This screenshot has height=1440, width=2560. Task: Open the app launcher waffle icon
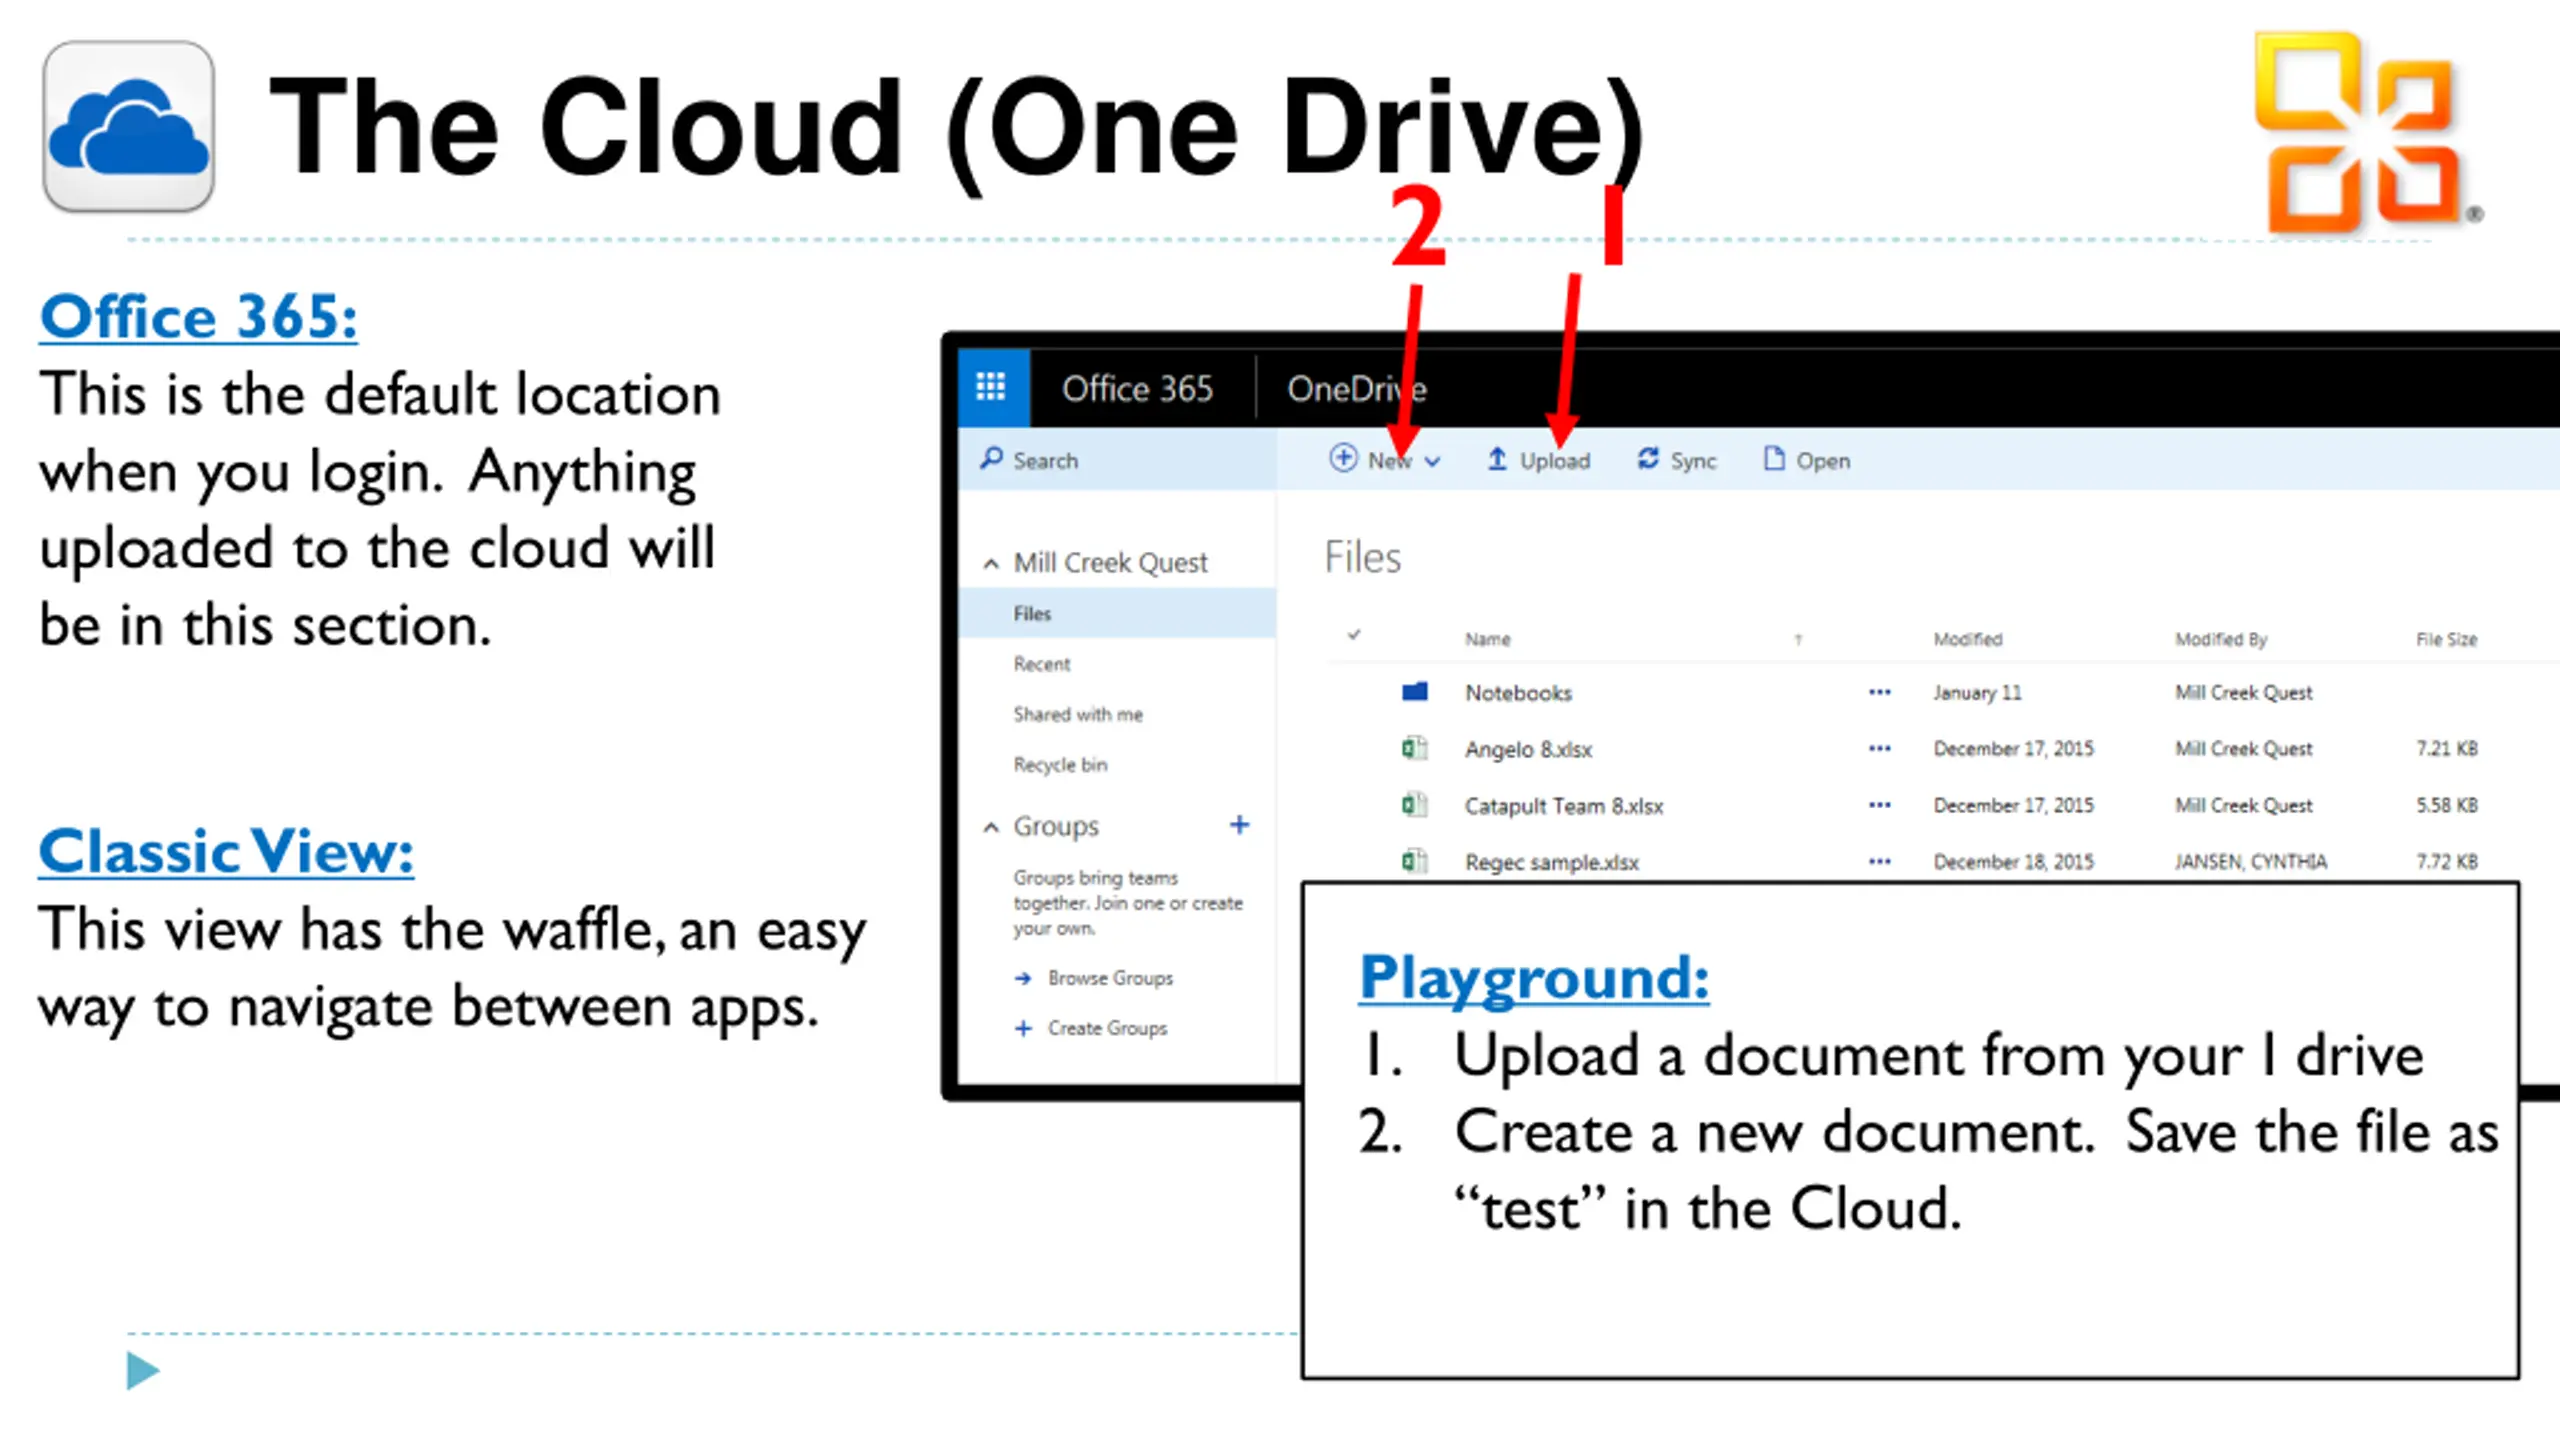pyautogui.click(x=991, y=387)
